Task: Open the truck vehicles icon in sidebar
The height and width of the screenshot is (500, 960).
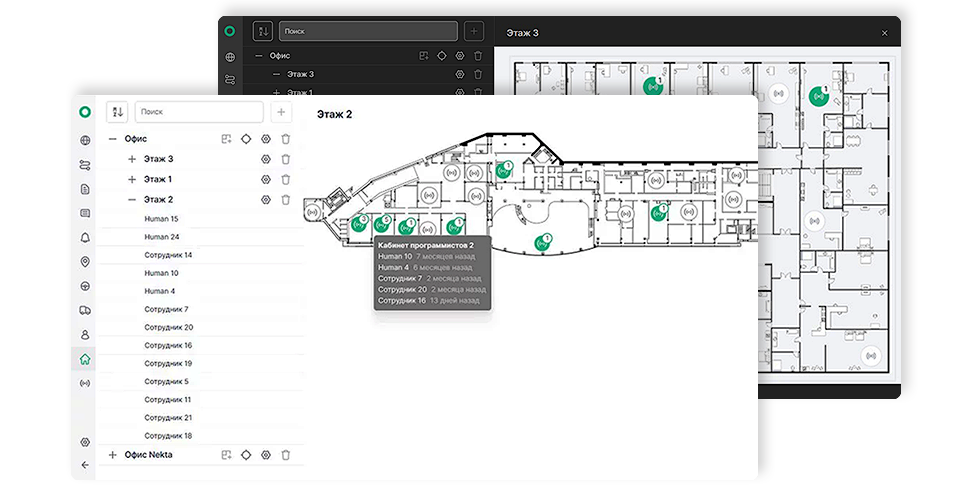Action: coord(85,310)
